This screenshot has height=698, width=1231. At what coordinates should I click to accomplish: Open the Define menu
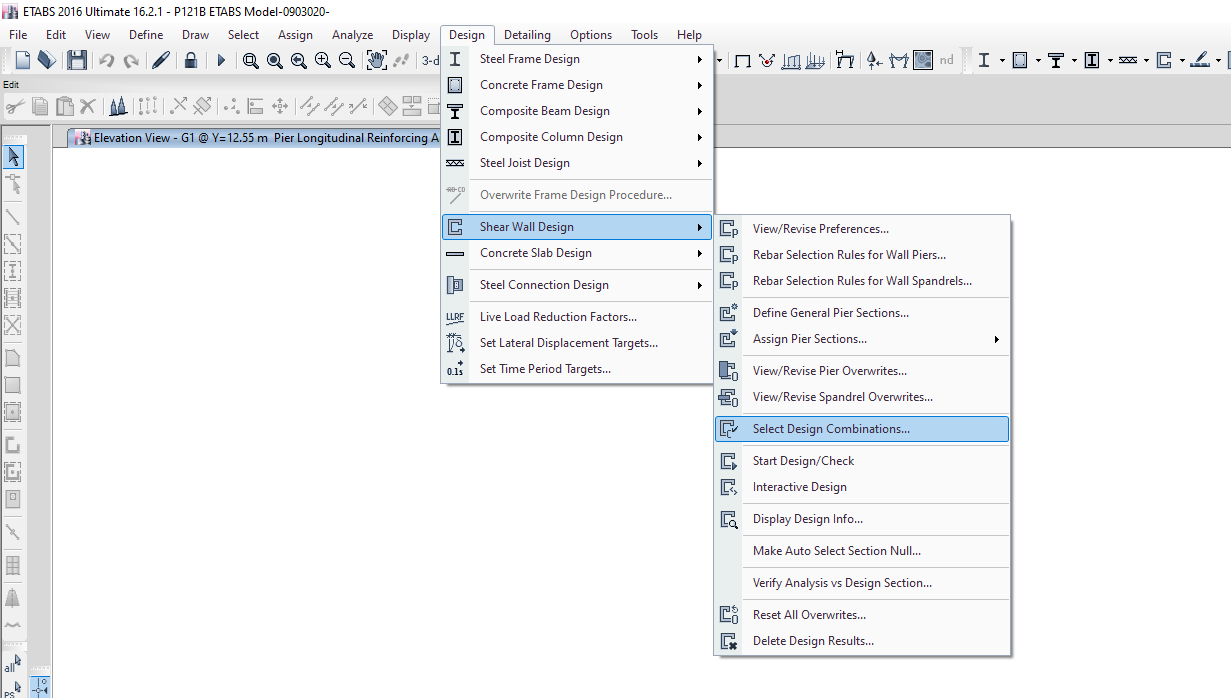146,34
